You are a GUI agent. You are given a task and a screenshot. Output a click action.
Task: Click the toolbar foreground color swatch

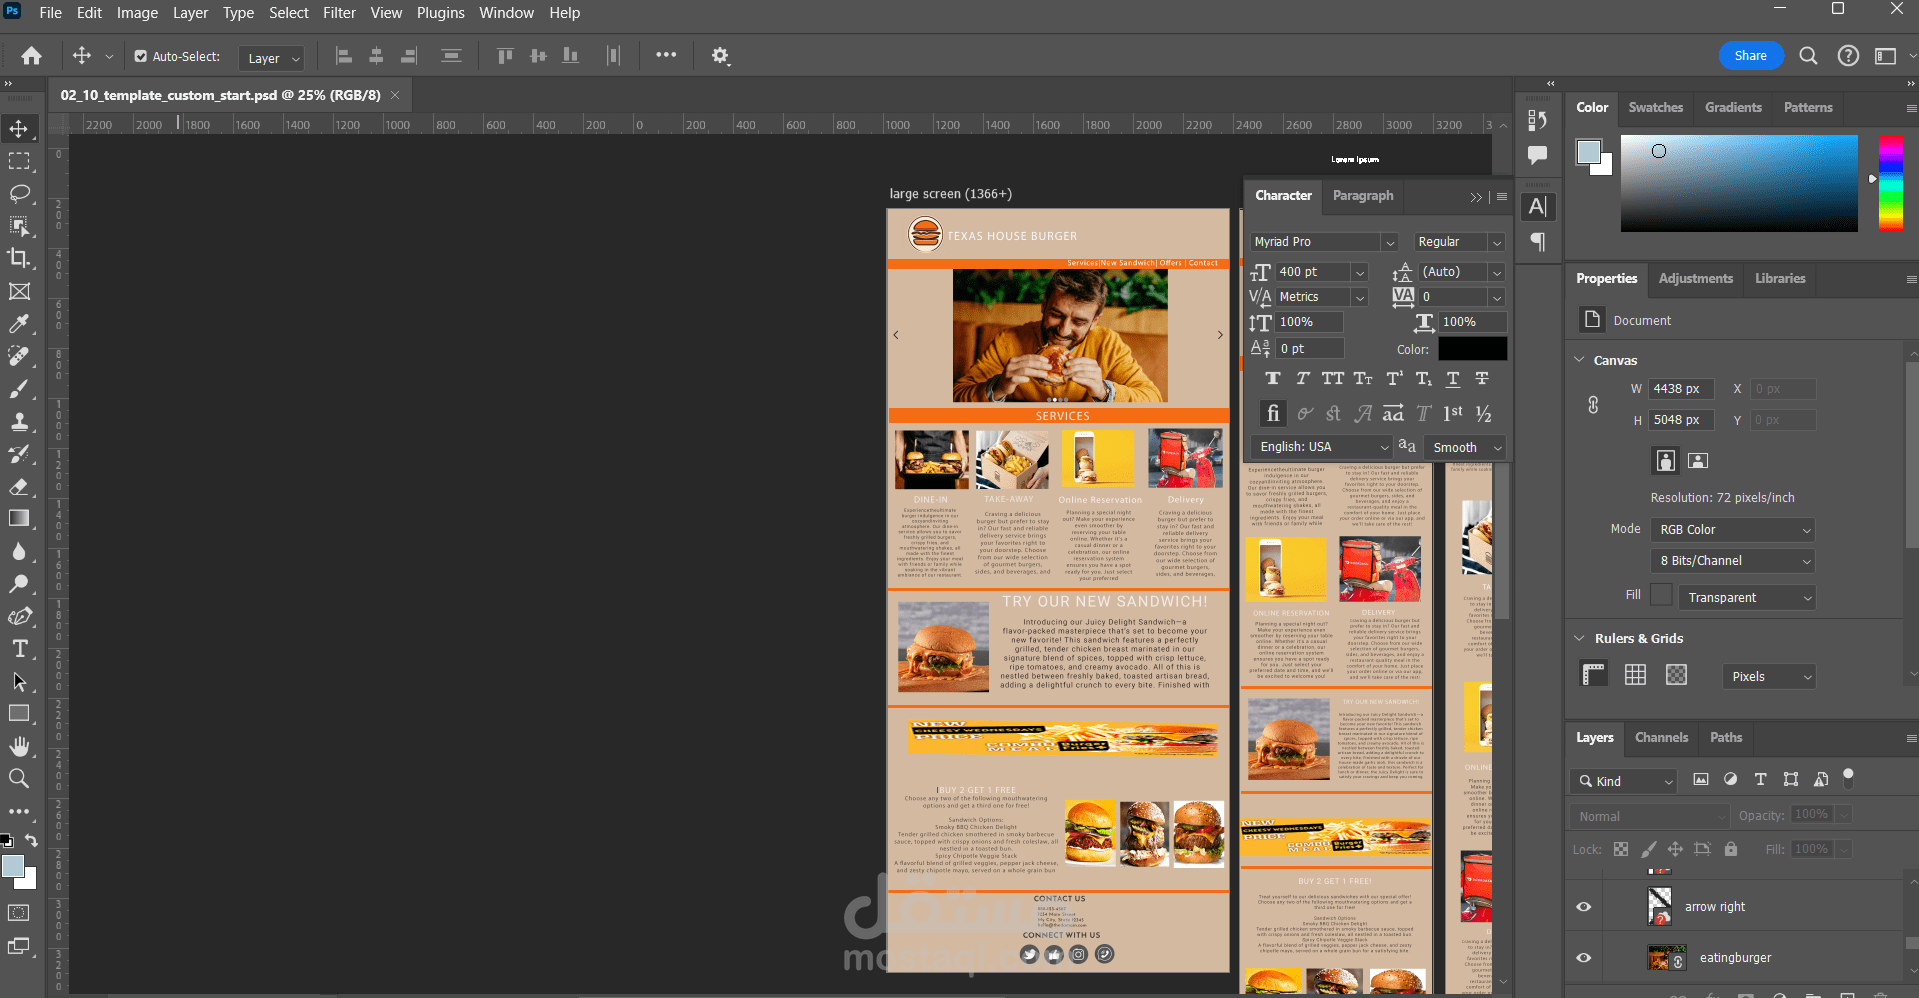(x=13, y=866)
